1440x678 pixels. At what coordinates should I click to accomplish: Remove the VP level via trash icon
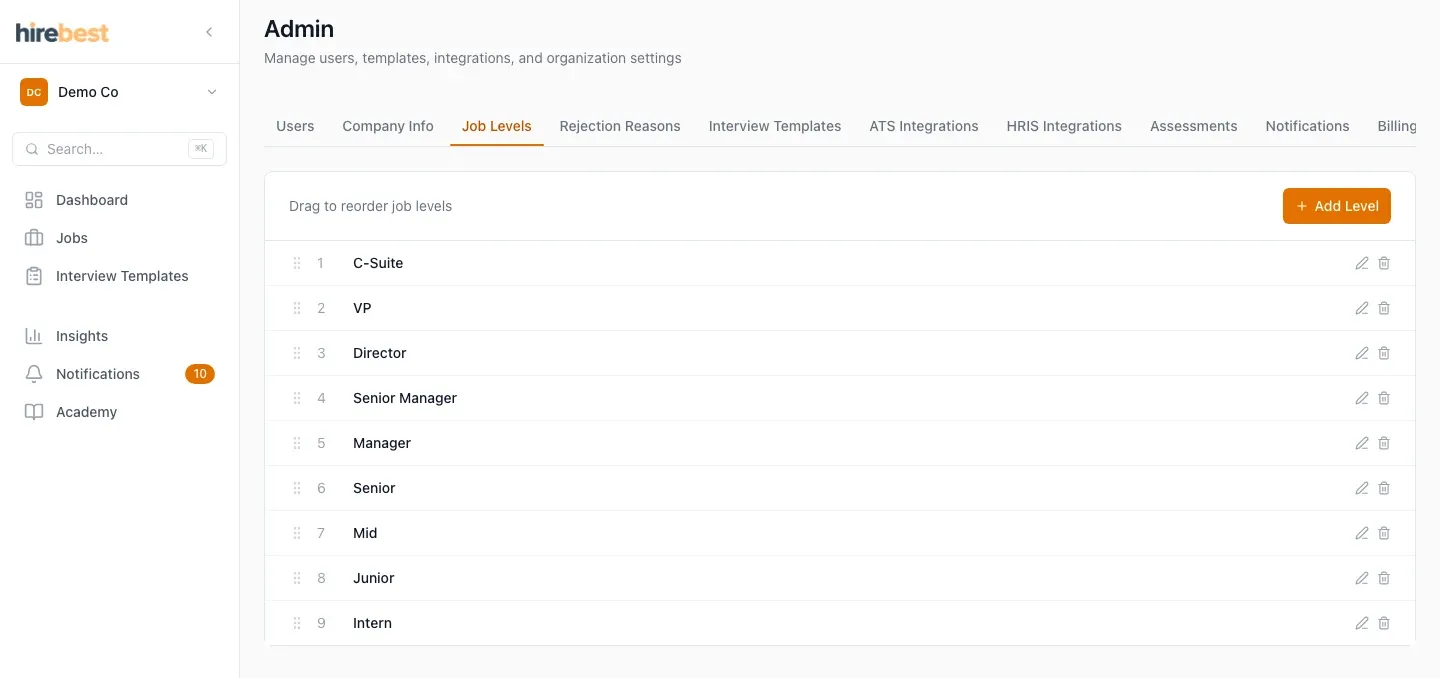(x=1384, y=308)
